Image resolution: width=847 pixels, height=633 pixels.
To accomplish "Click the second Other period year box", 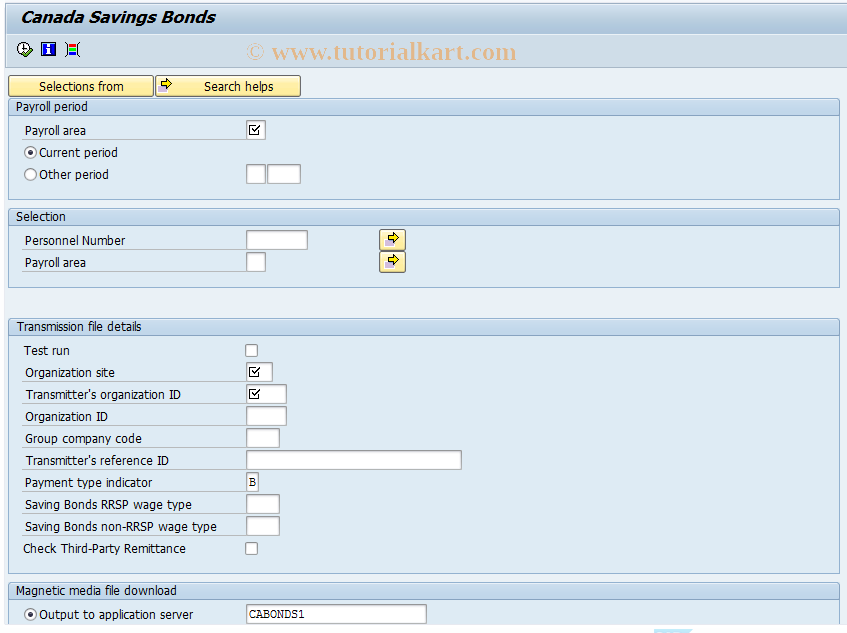I will pyautogui.click(x=284, y=174).
